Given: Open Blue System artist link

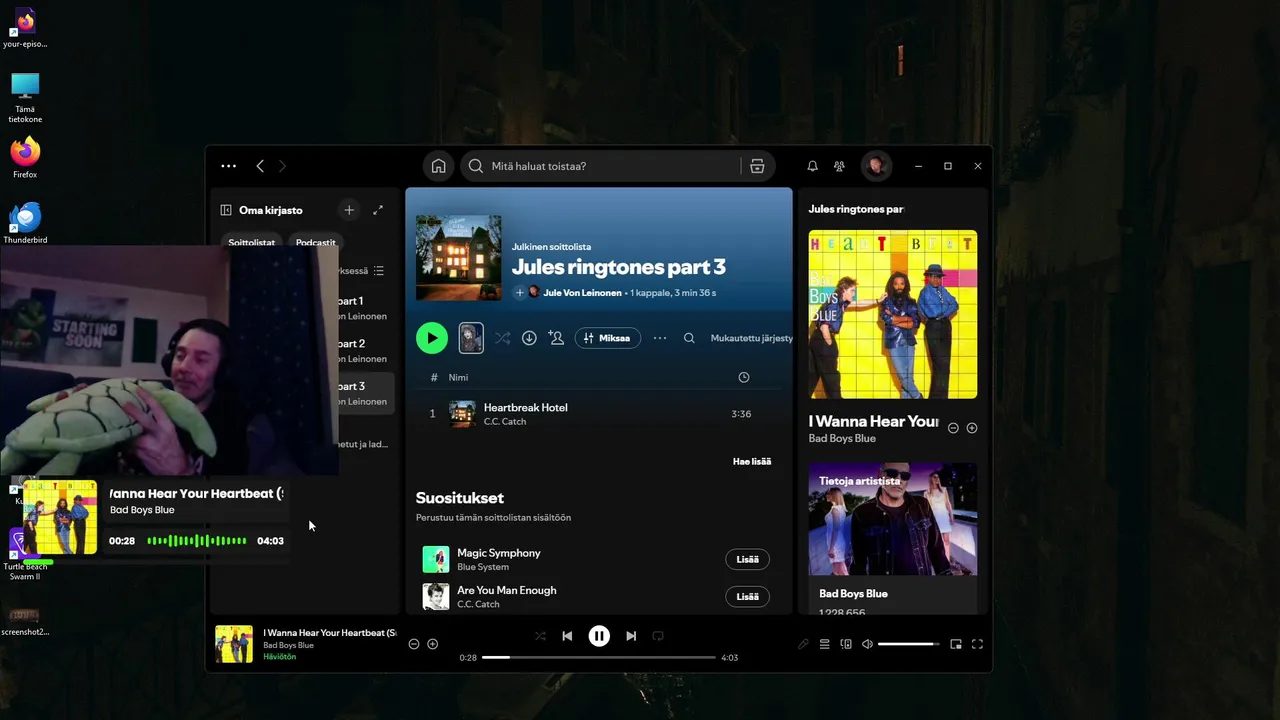Looking at the screenshot, I should 483,567.
